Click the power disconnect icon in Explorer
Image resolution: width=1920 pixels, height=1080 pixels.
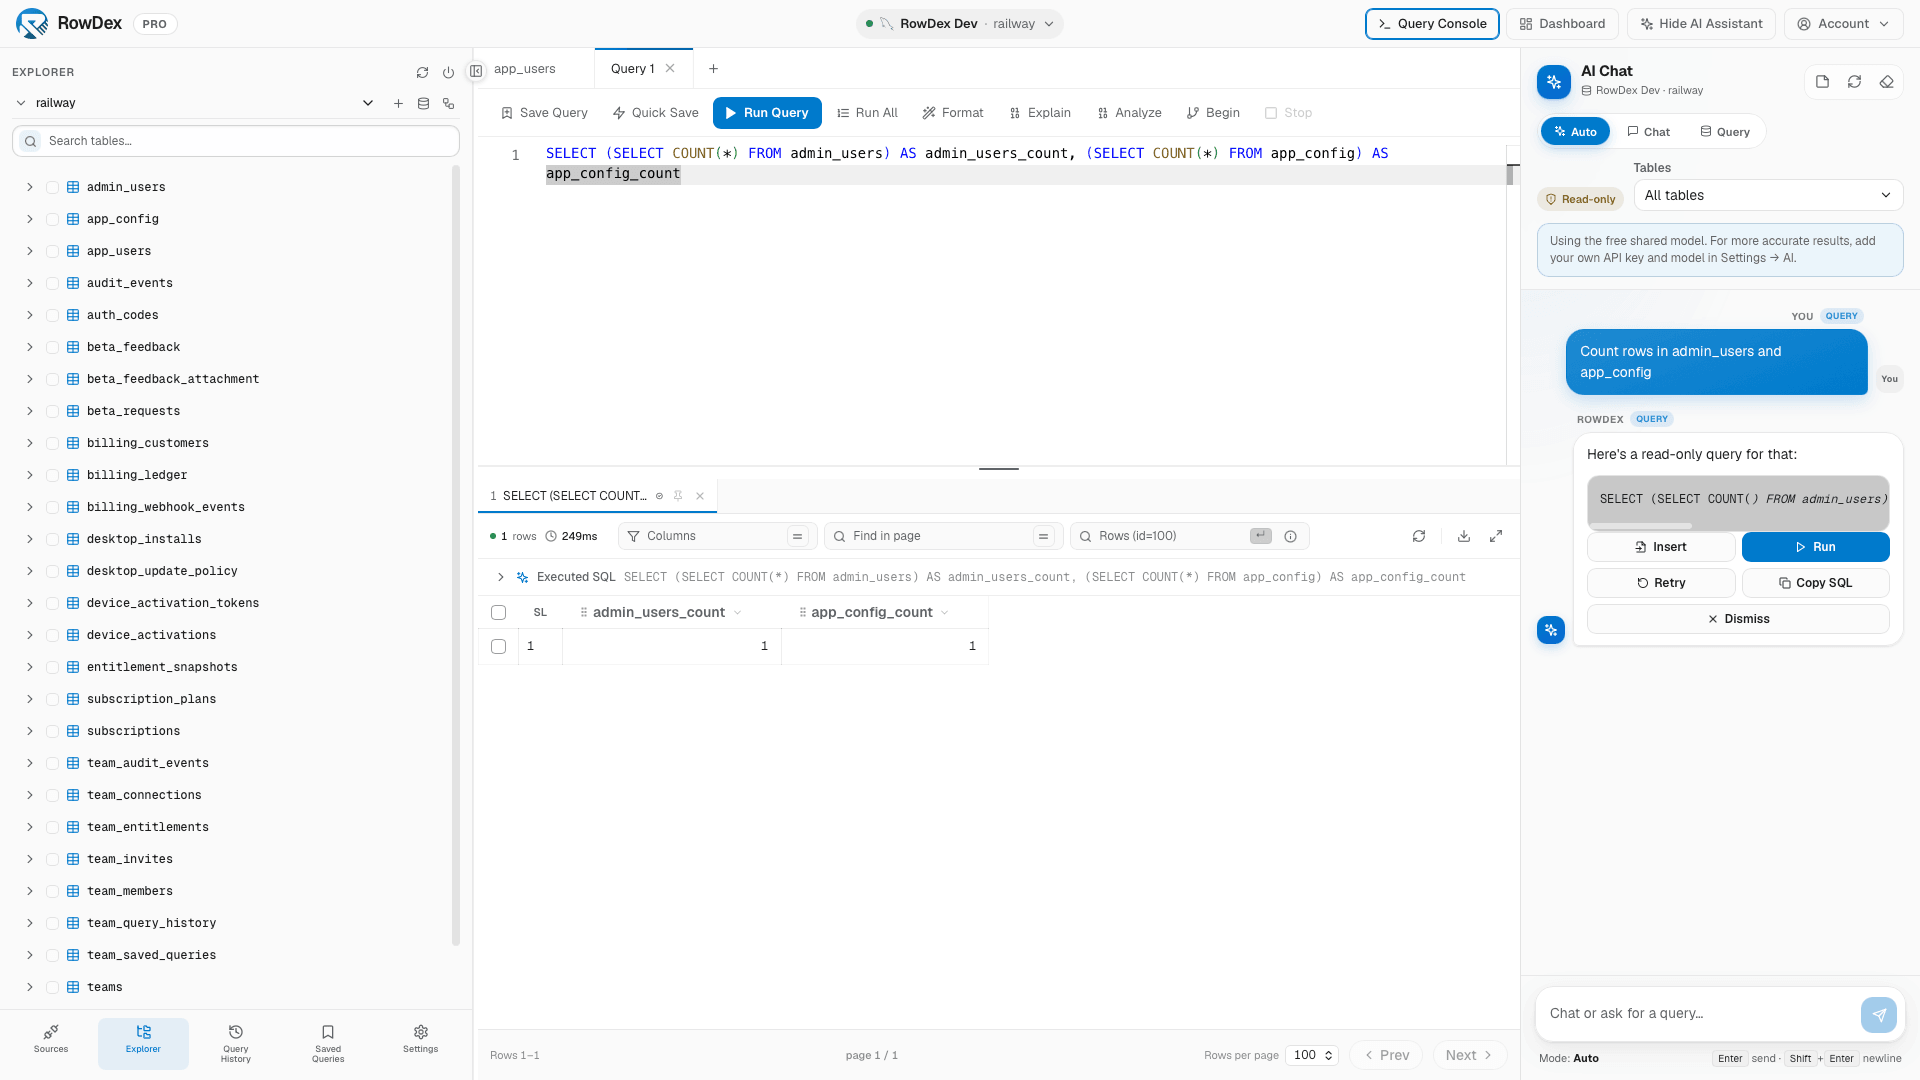point(448,72)
